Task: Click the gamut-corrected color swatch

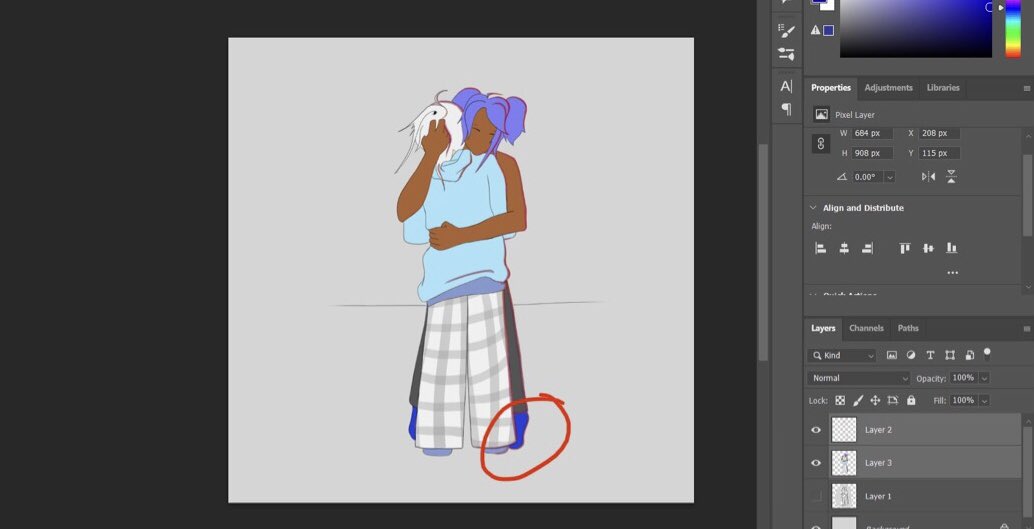Action: [x=829, y=30]
